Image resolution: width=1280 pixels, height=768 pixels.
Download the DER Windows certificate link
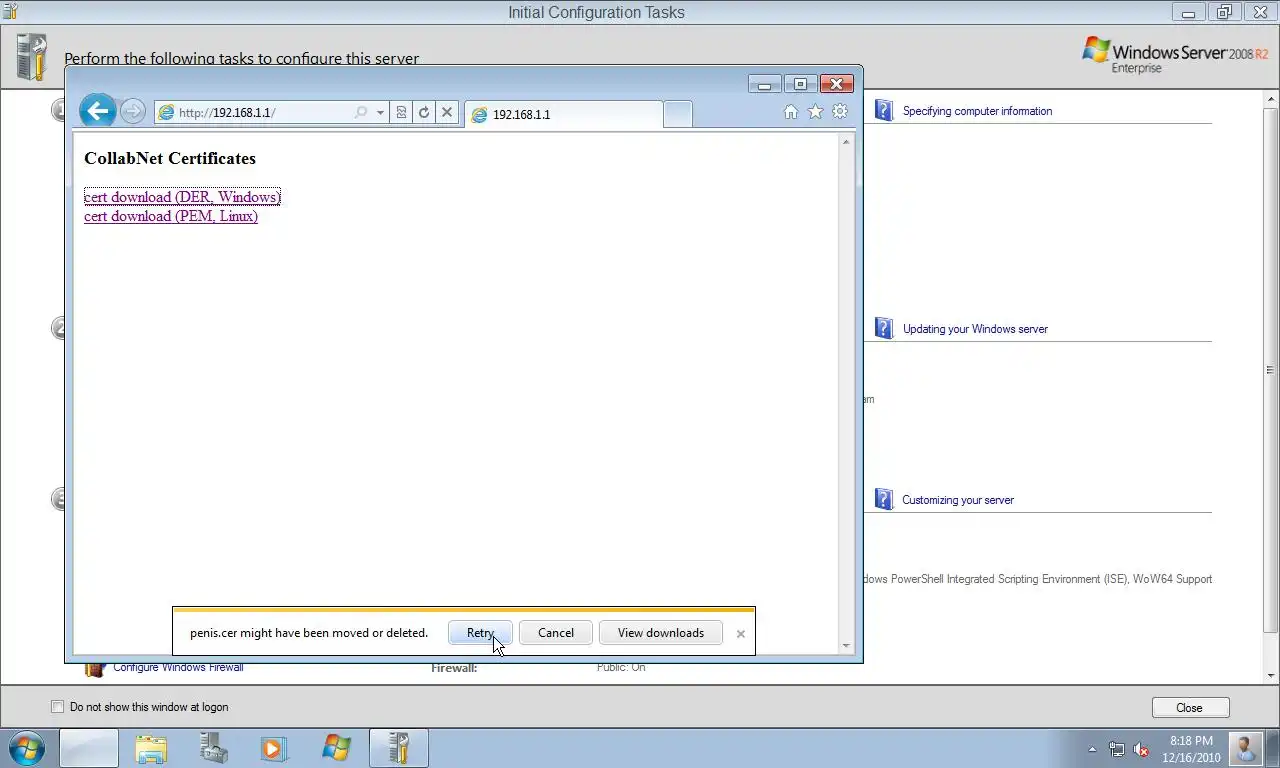pyautogui.click(x=182, y=197)
